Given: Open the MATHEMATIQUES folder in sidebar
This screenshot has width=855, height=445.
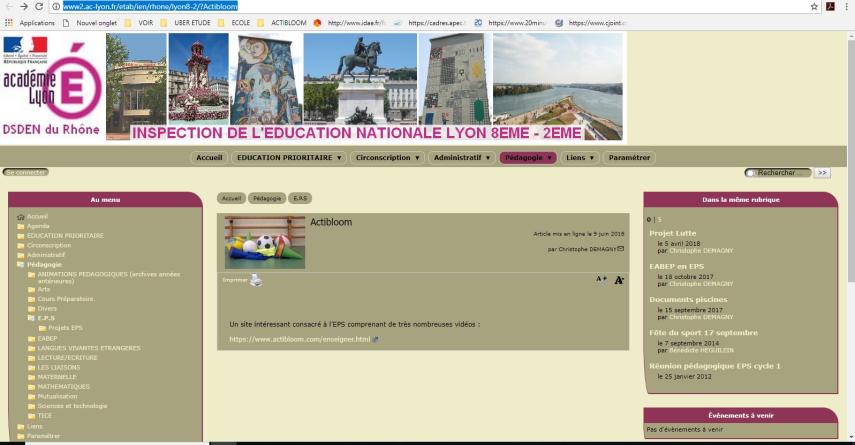Looking at the screenshot, I should tap(63, 386).
